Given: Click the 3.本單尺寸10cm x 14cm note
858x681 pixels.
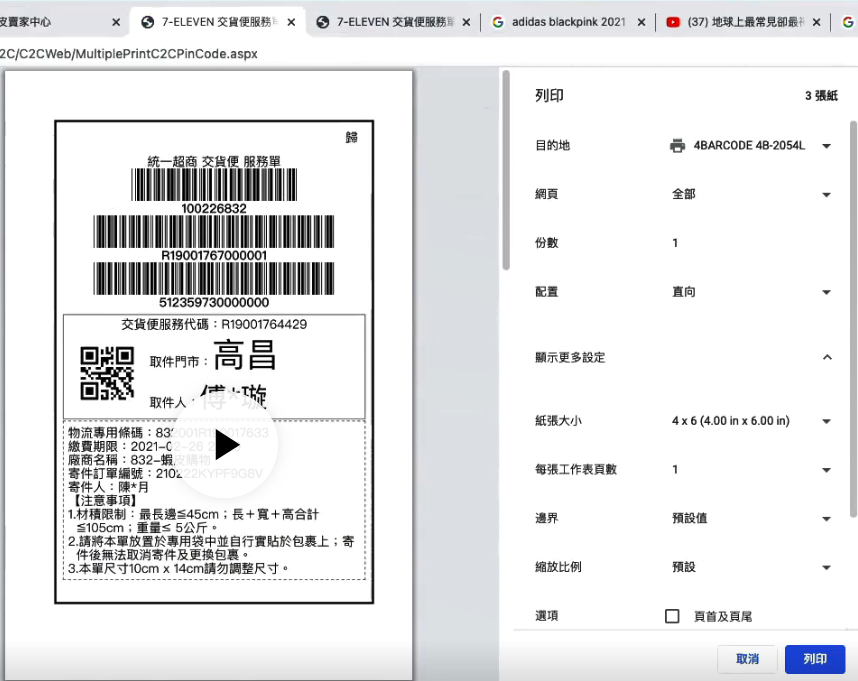Looking at the screenshot, I should (x=178, y=568).
